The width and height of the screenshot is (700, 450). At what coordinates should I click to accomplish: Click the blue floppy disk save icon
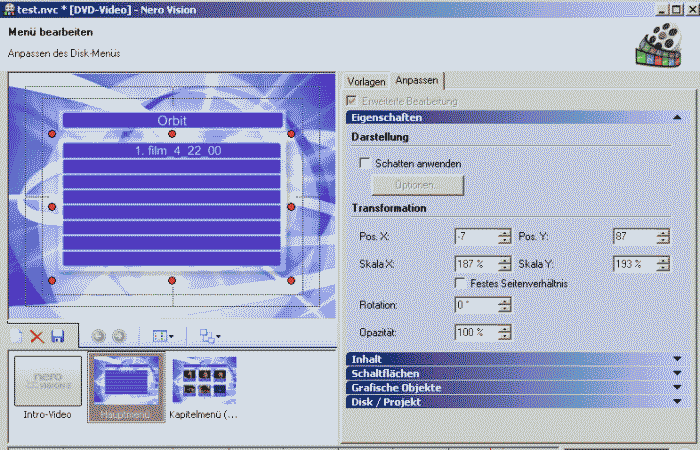click(x=57, y=337)
